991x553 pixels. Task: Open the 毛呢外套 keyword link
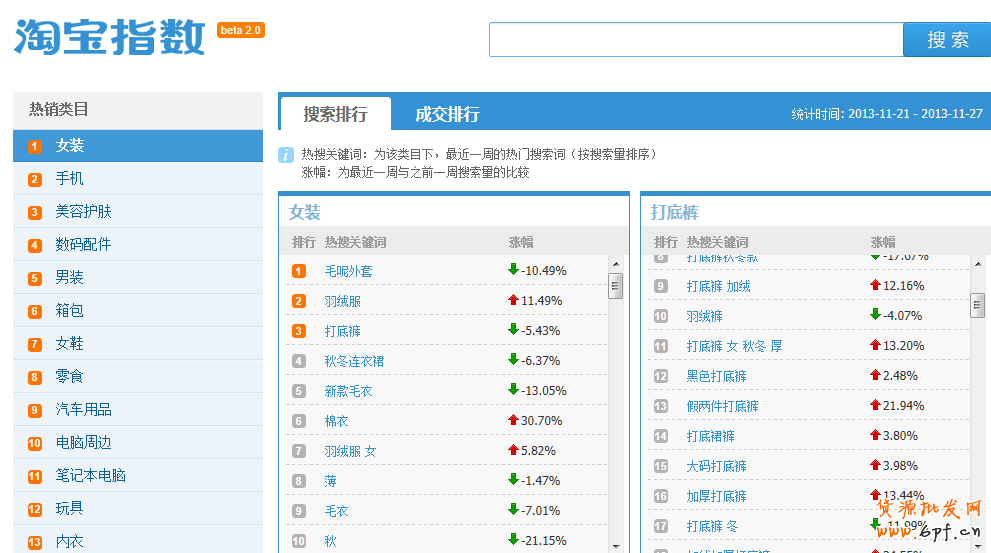coord(348,271)
